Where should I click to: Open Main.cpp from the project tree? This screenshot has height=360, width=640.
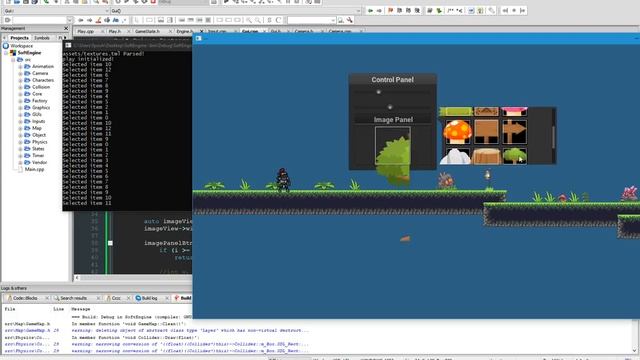pyautogui.click(x=34, y=169)
